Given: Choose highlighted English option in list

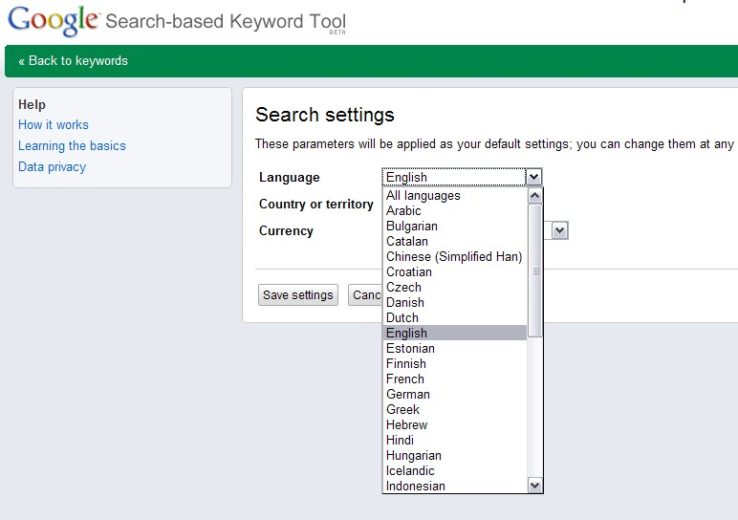Looking at the screenshot, I should point(455,333).
